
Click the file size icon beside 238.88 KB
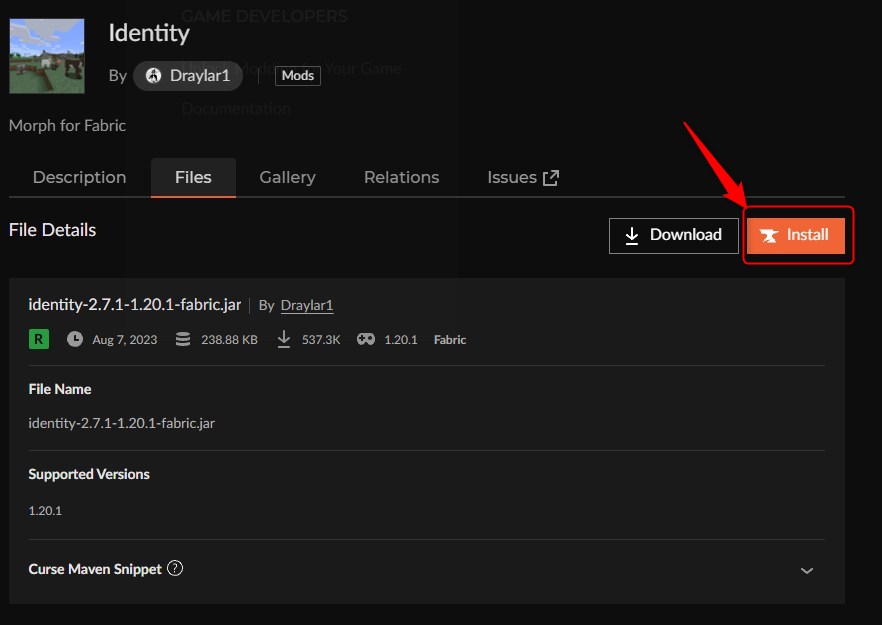182,339
